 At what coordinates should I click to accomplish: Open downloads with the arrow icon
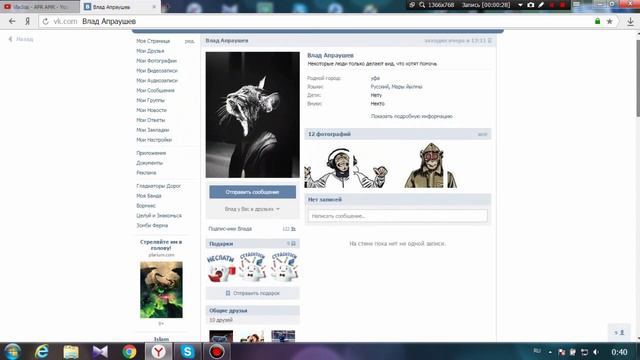[x=630, y=22]
